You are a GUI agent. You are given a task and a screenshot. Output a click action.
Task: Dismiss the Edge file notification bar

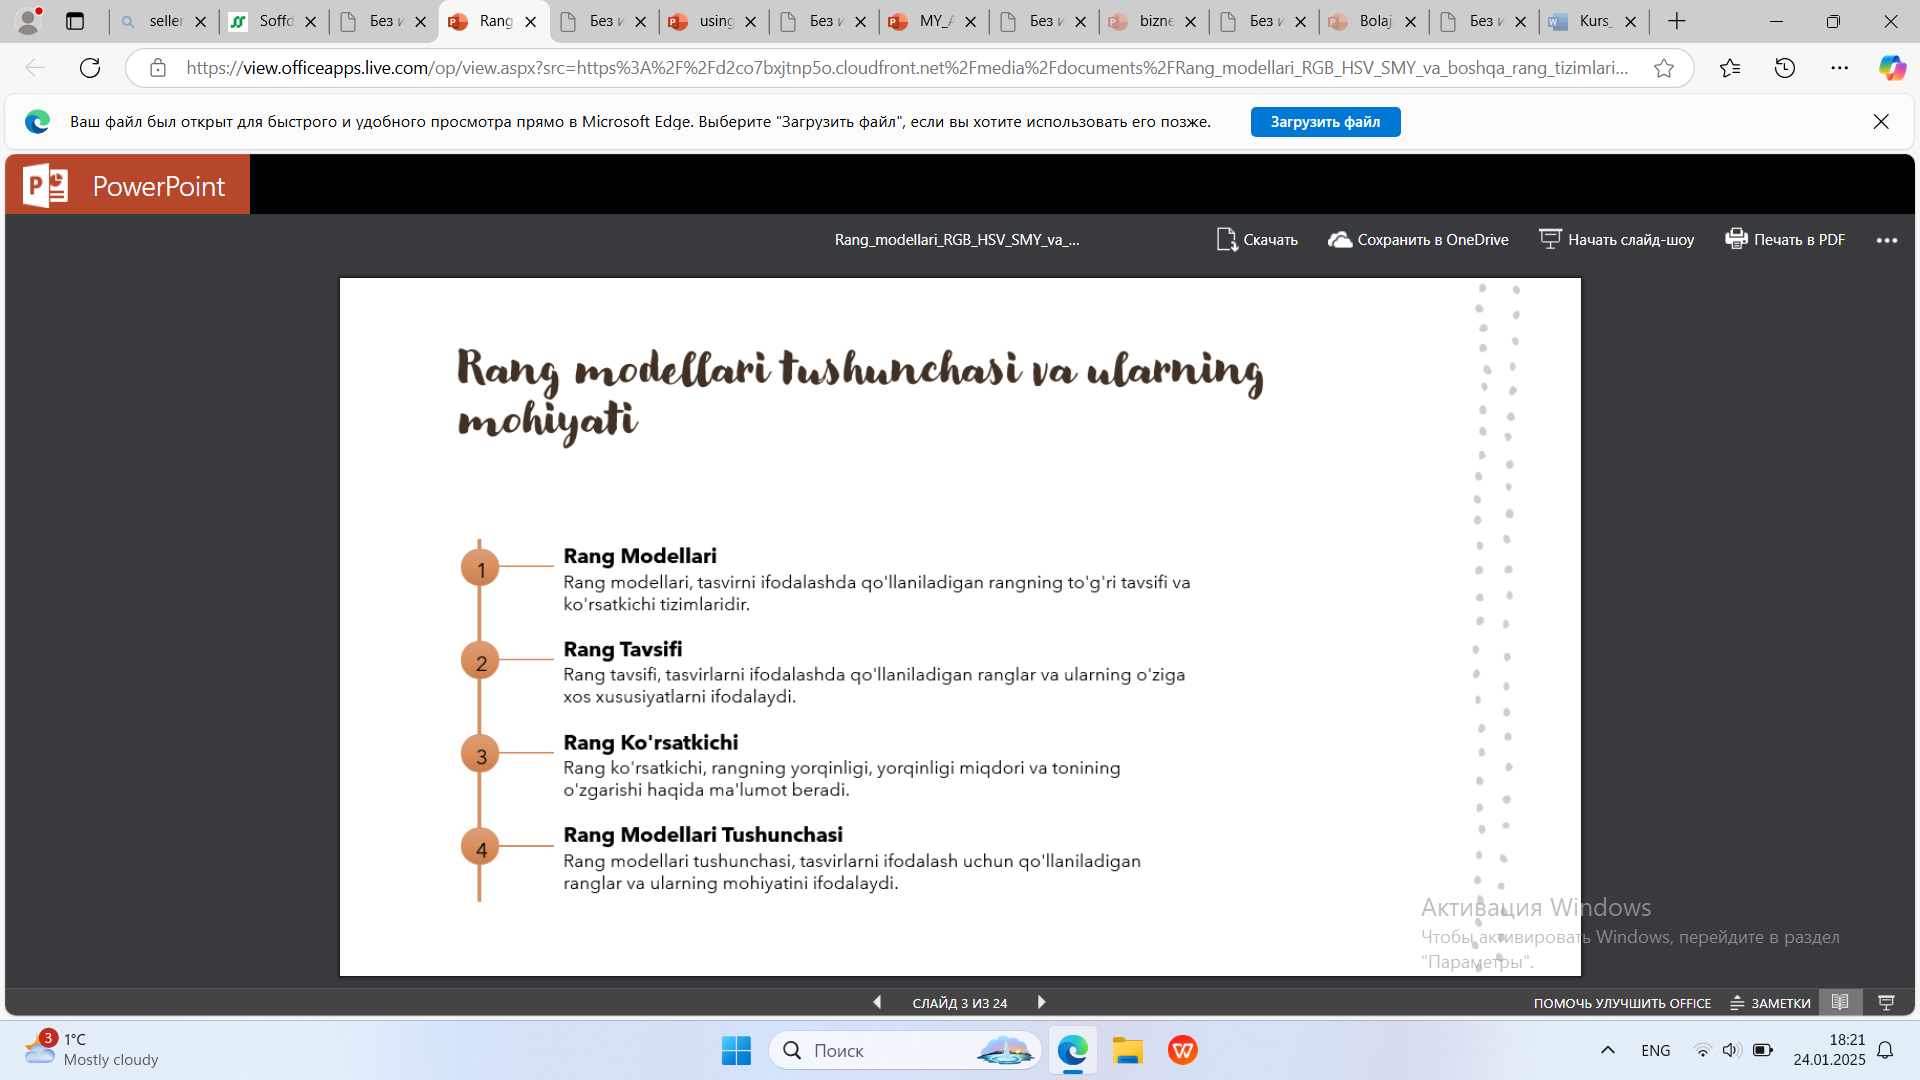point(1881,122)
